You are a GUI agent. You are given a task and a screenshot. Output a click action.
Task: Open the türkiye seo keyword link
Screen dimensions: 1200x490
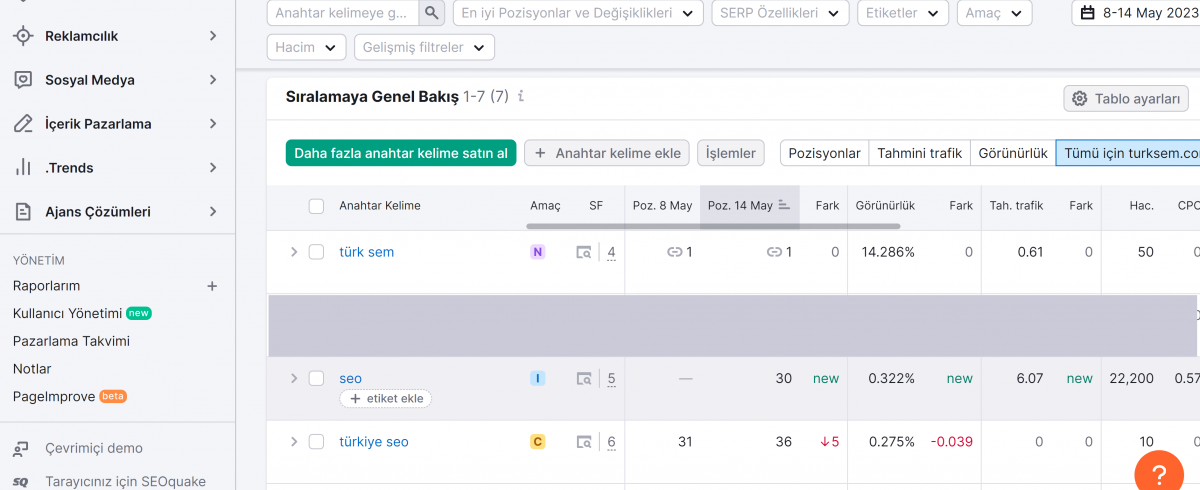[373, 442]
